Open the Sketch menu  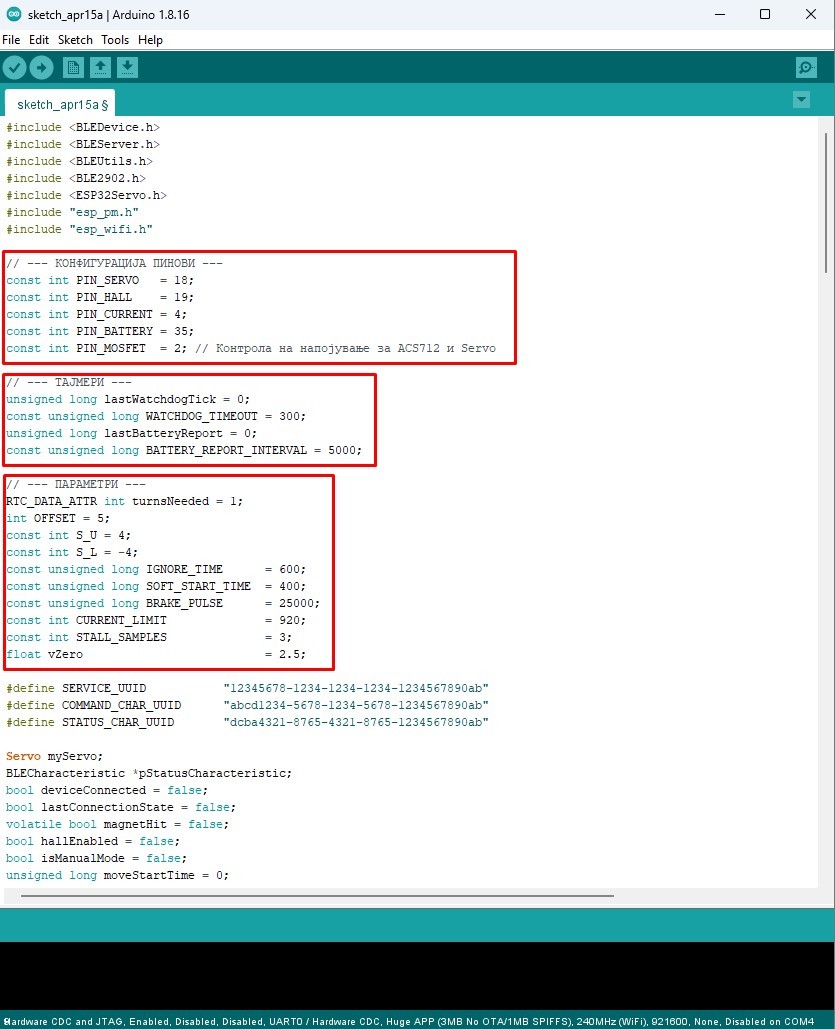(x=74, y=40)
